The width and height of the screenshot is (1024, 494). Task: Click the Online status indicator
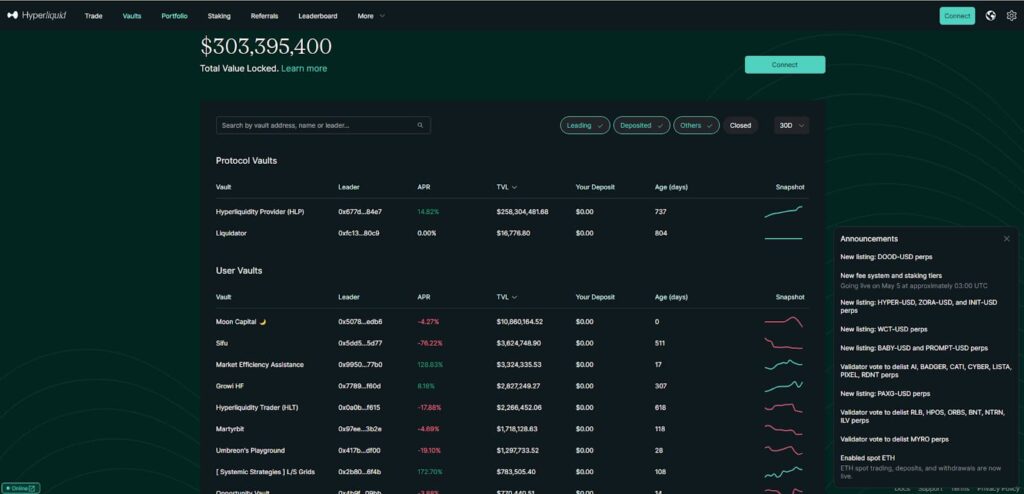tap(20, 488)
